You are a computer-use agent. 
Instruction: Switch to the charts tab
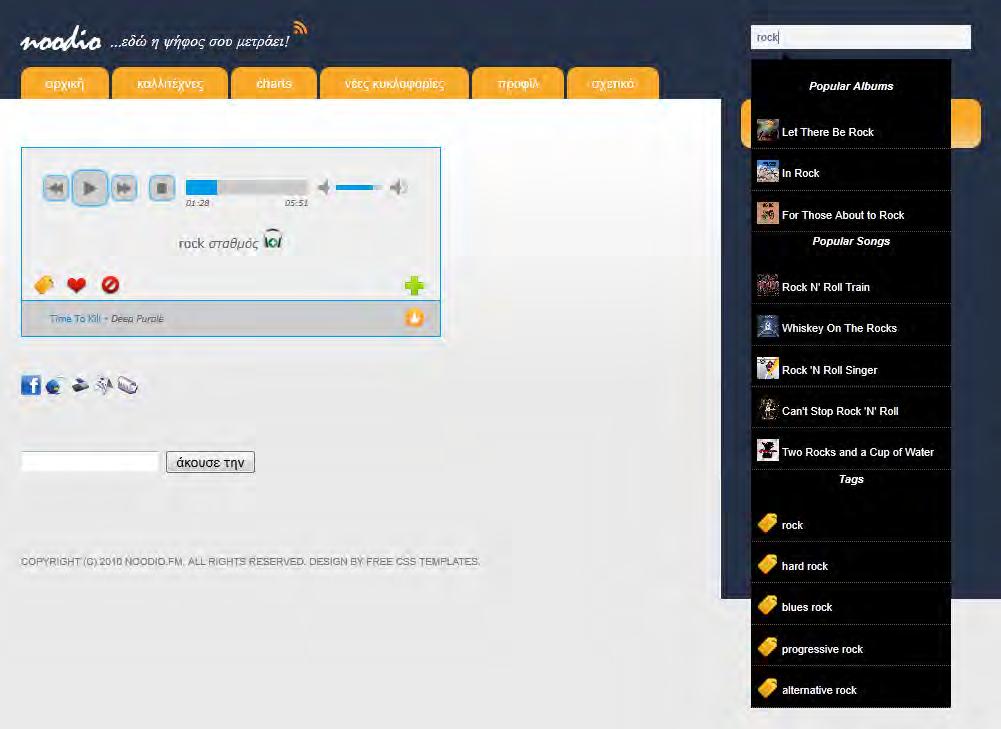[274, 84]
